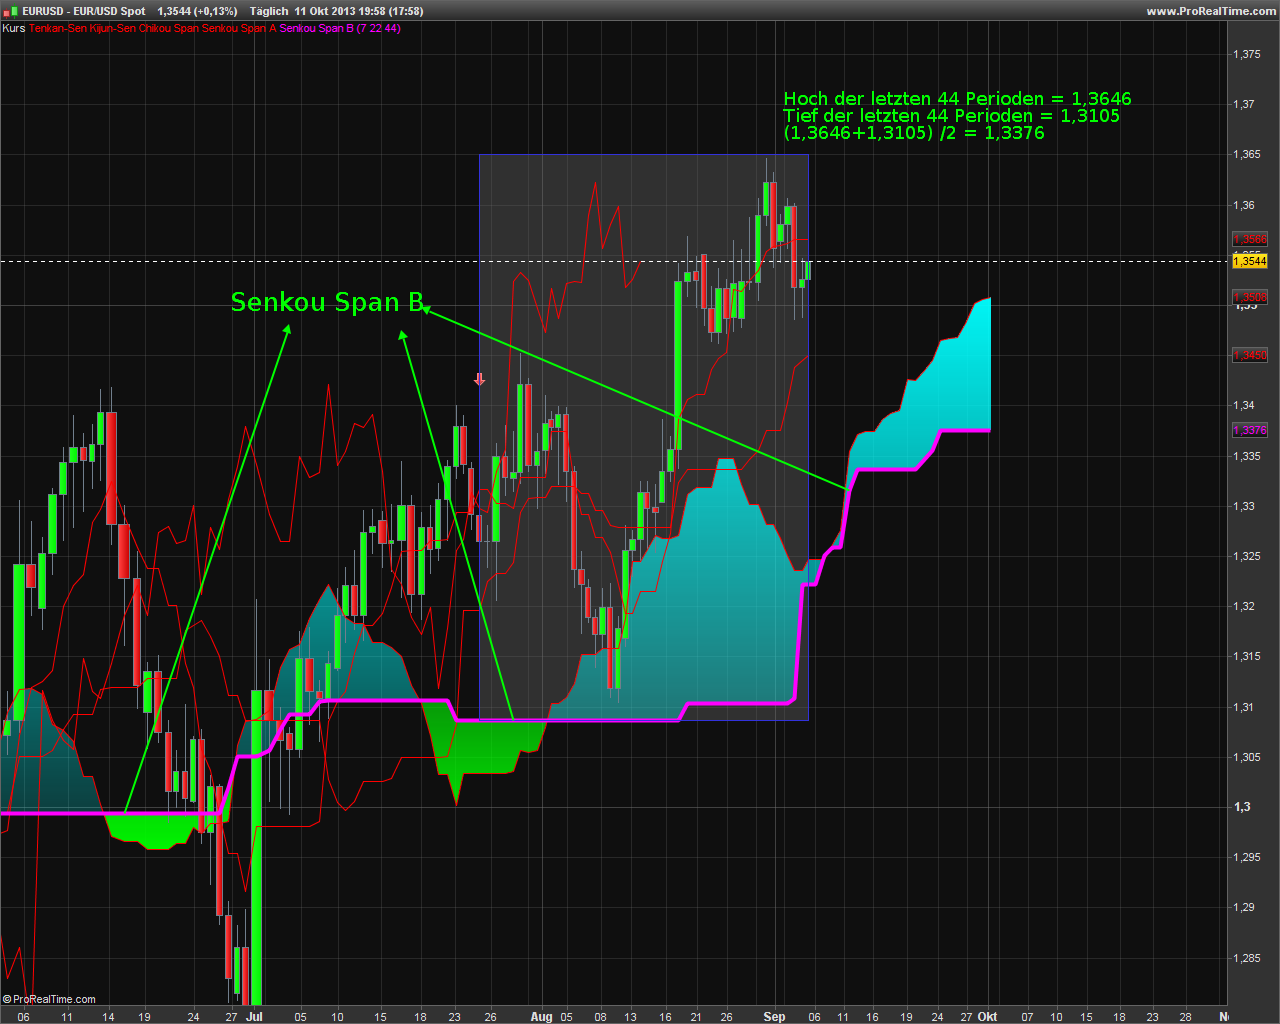Select the Hoch der letzten 44 Perioden text
1280x1024 pixels.
(x=958, y=99)
